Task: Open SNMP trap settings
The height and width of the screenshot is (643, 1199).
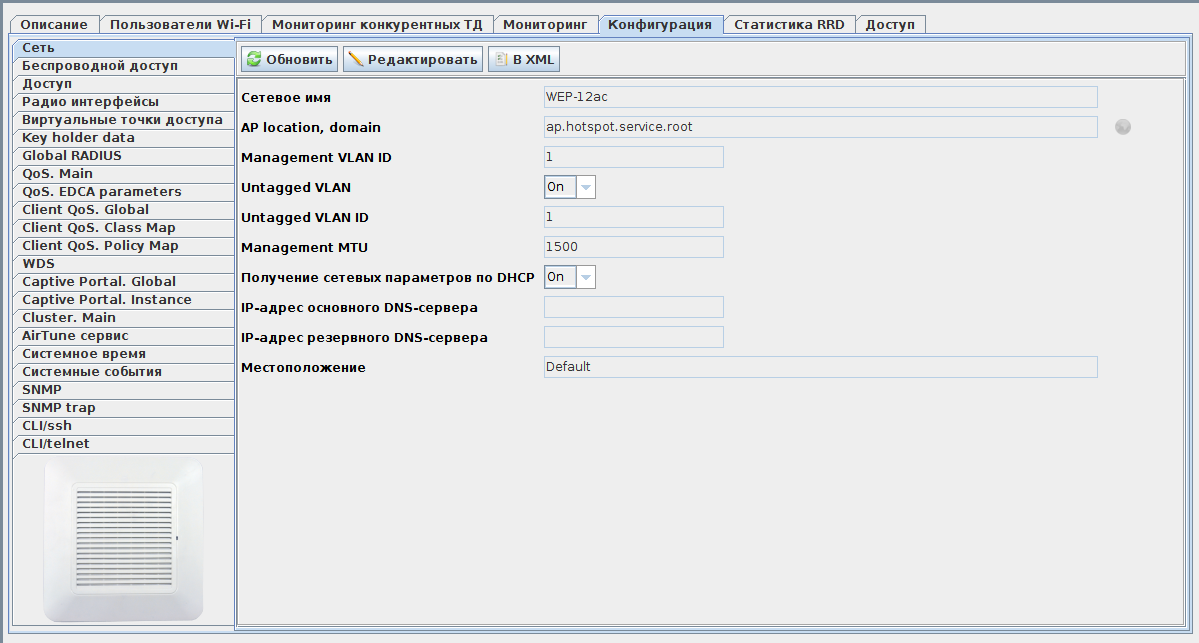Action: click(124, 408)
